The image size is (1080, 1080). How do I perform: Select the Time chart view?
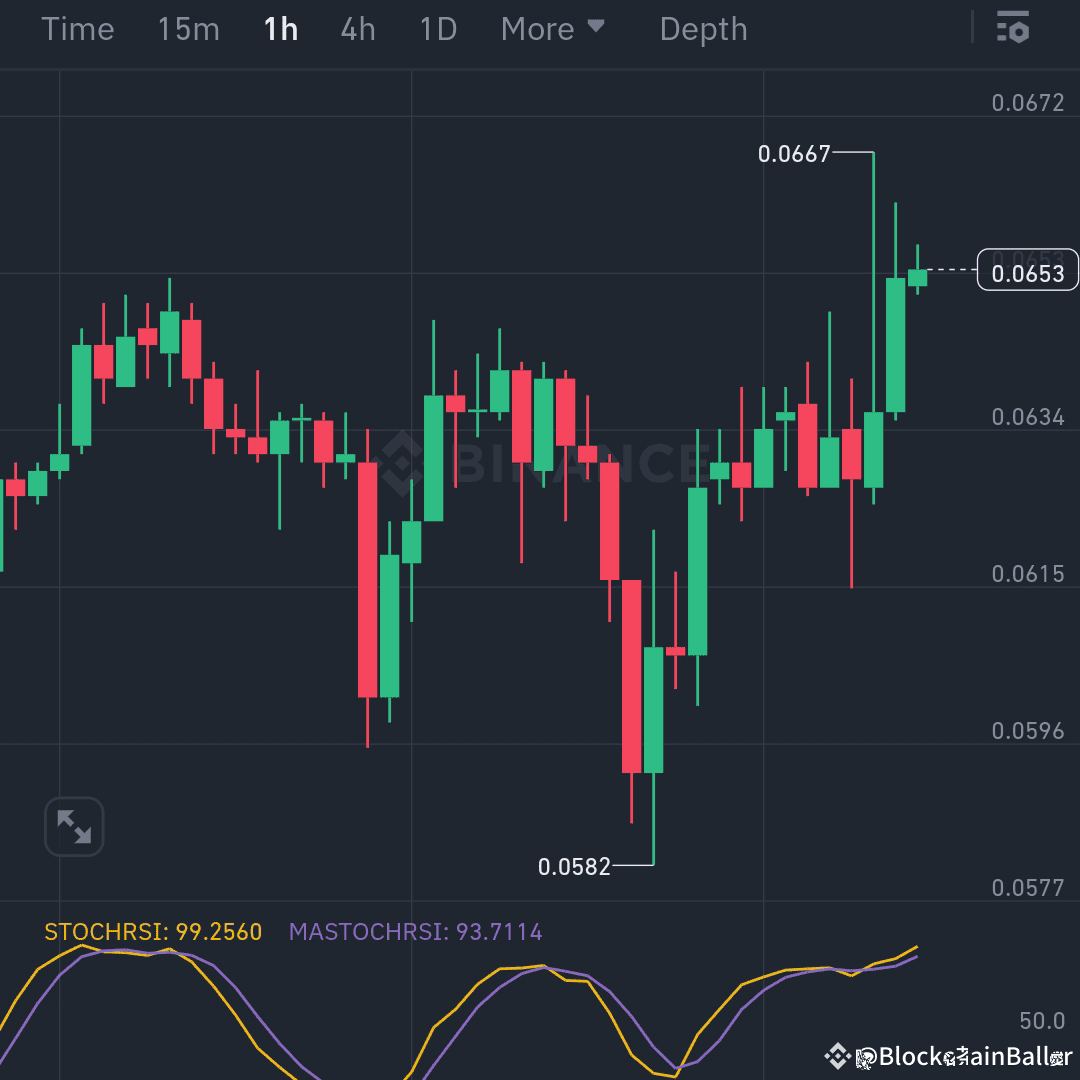(78, 29)
